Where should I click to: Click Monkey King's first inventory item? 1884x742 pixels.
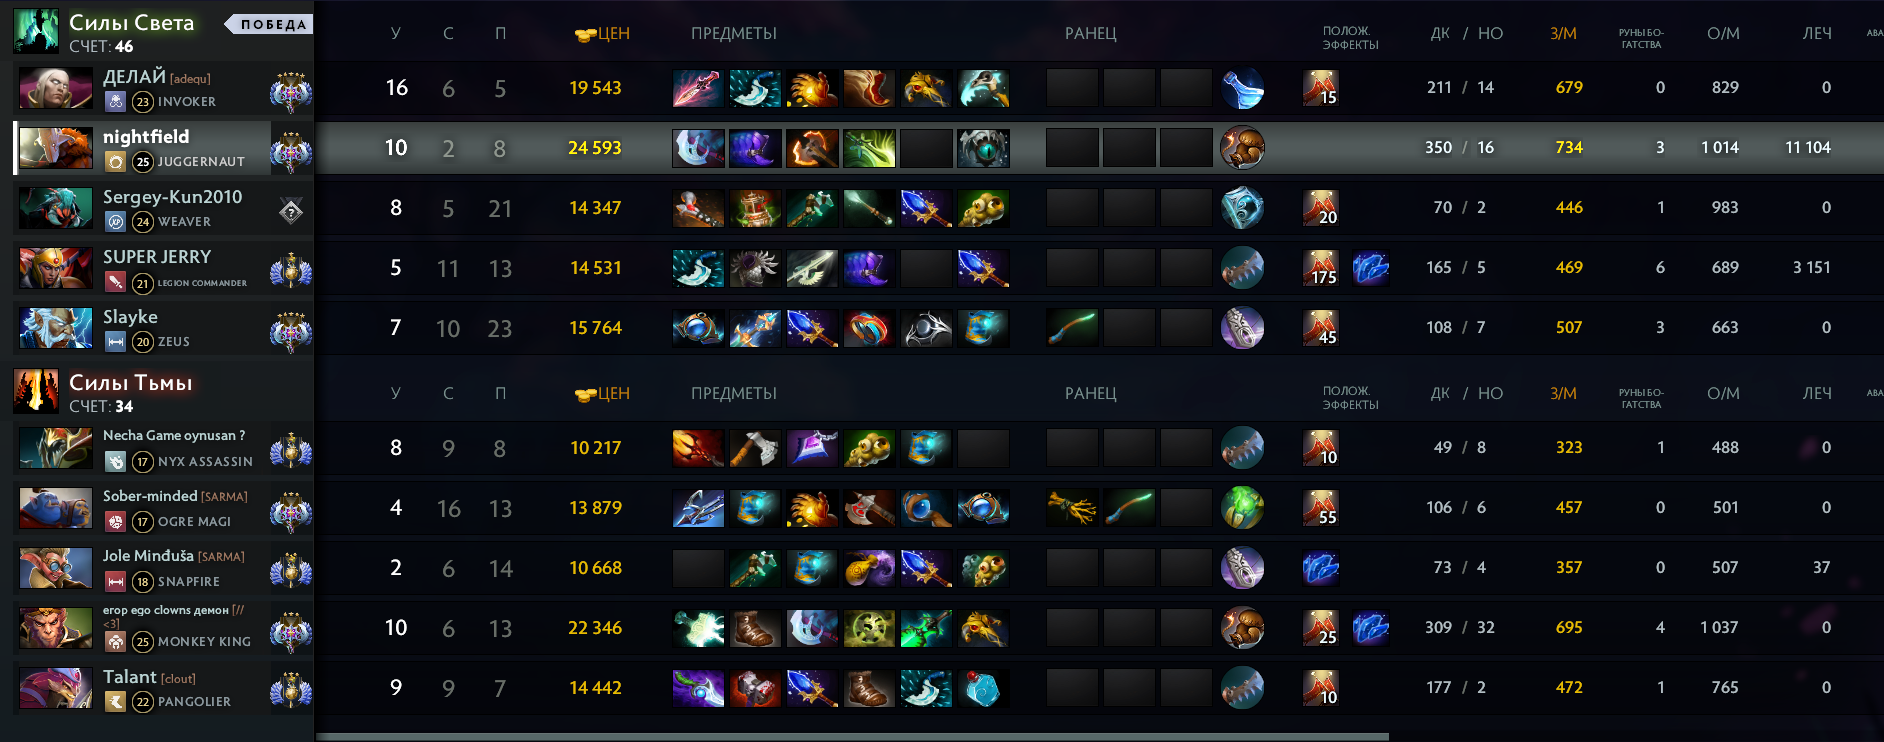point(698,628)
